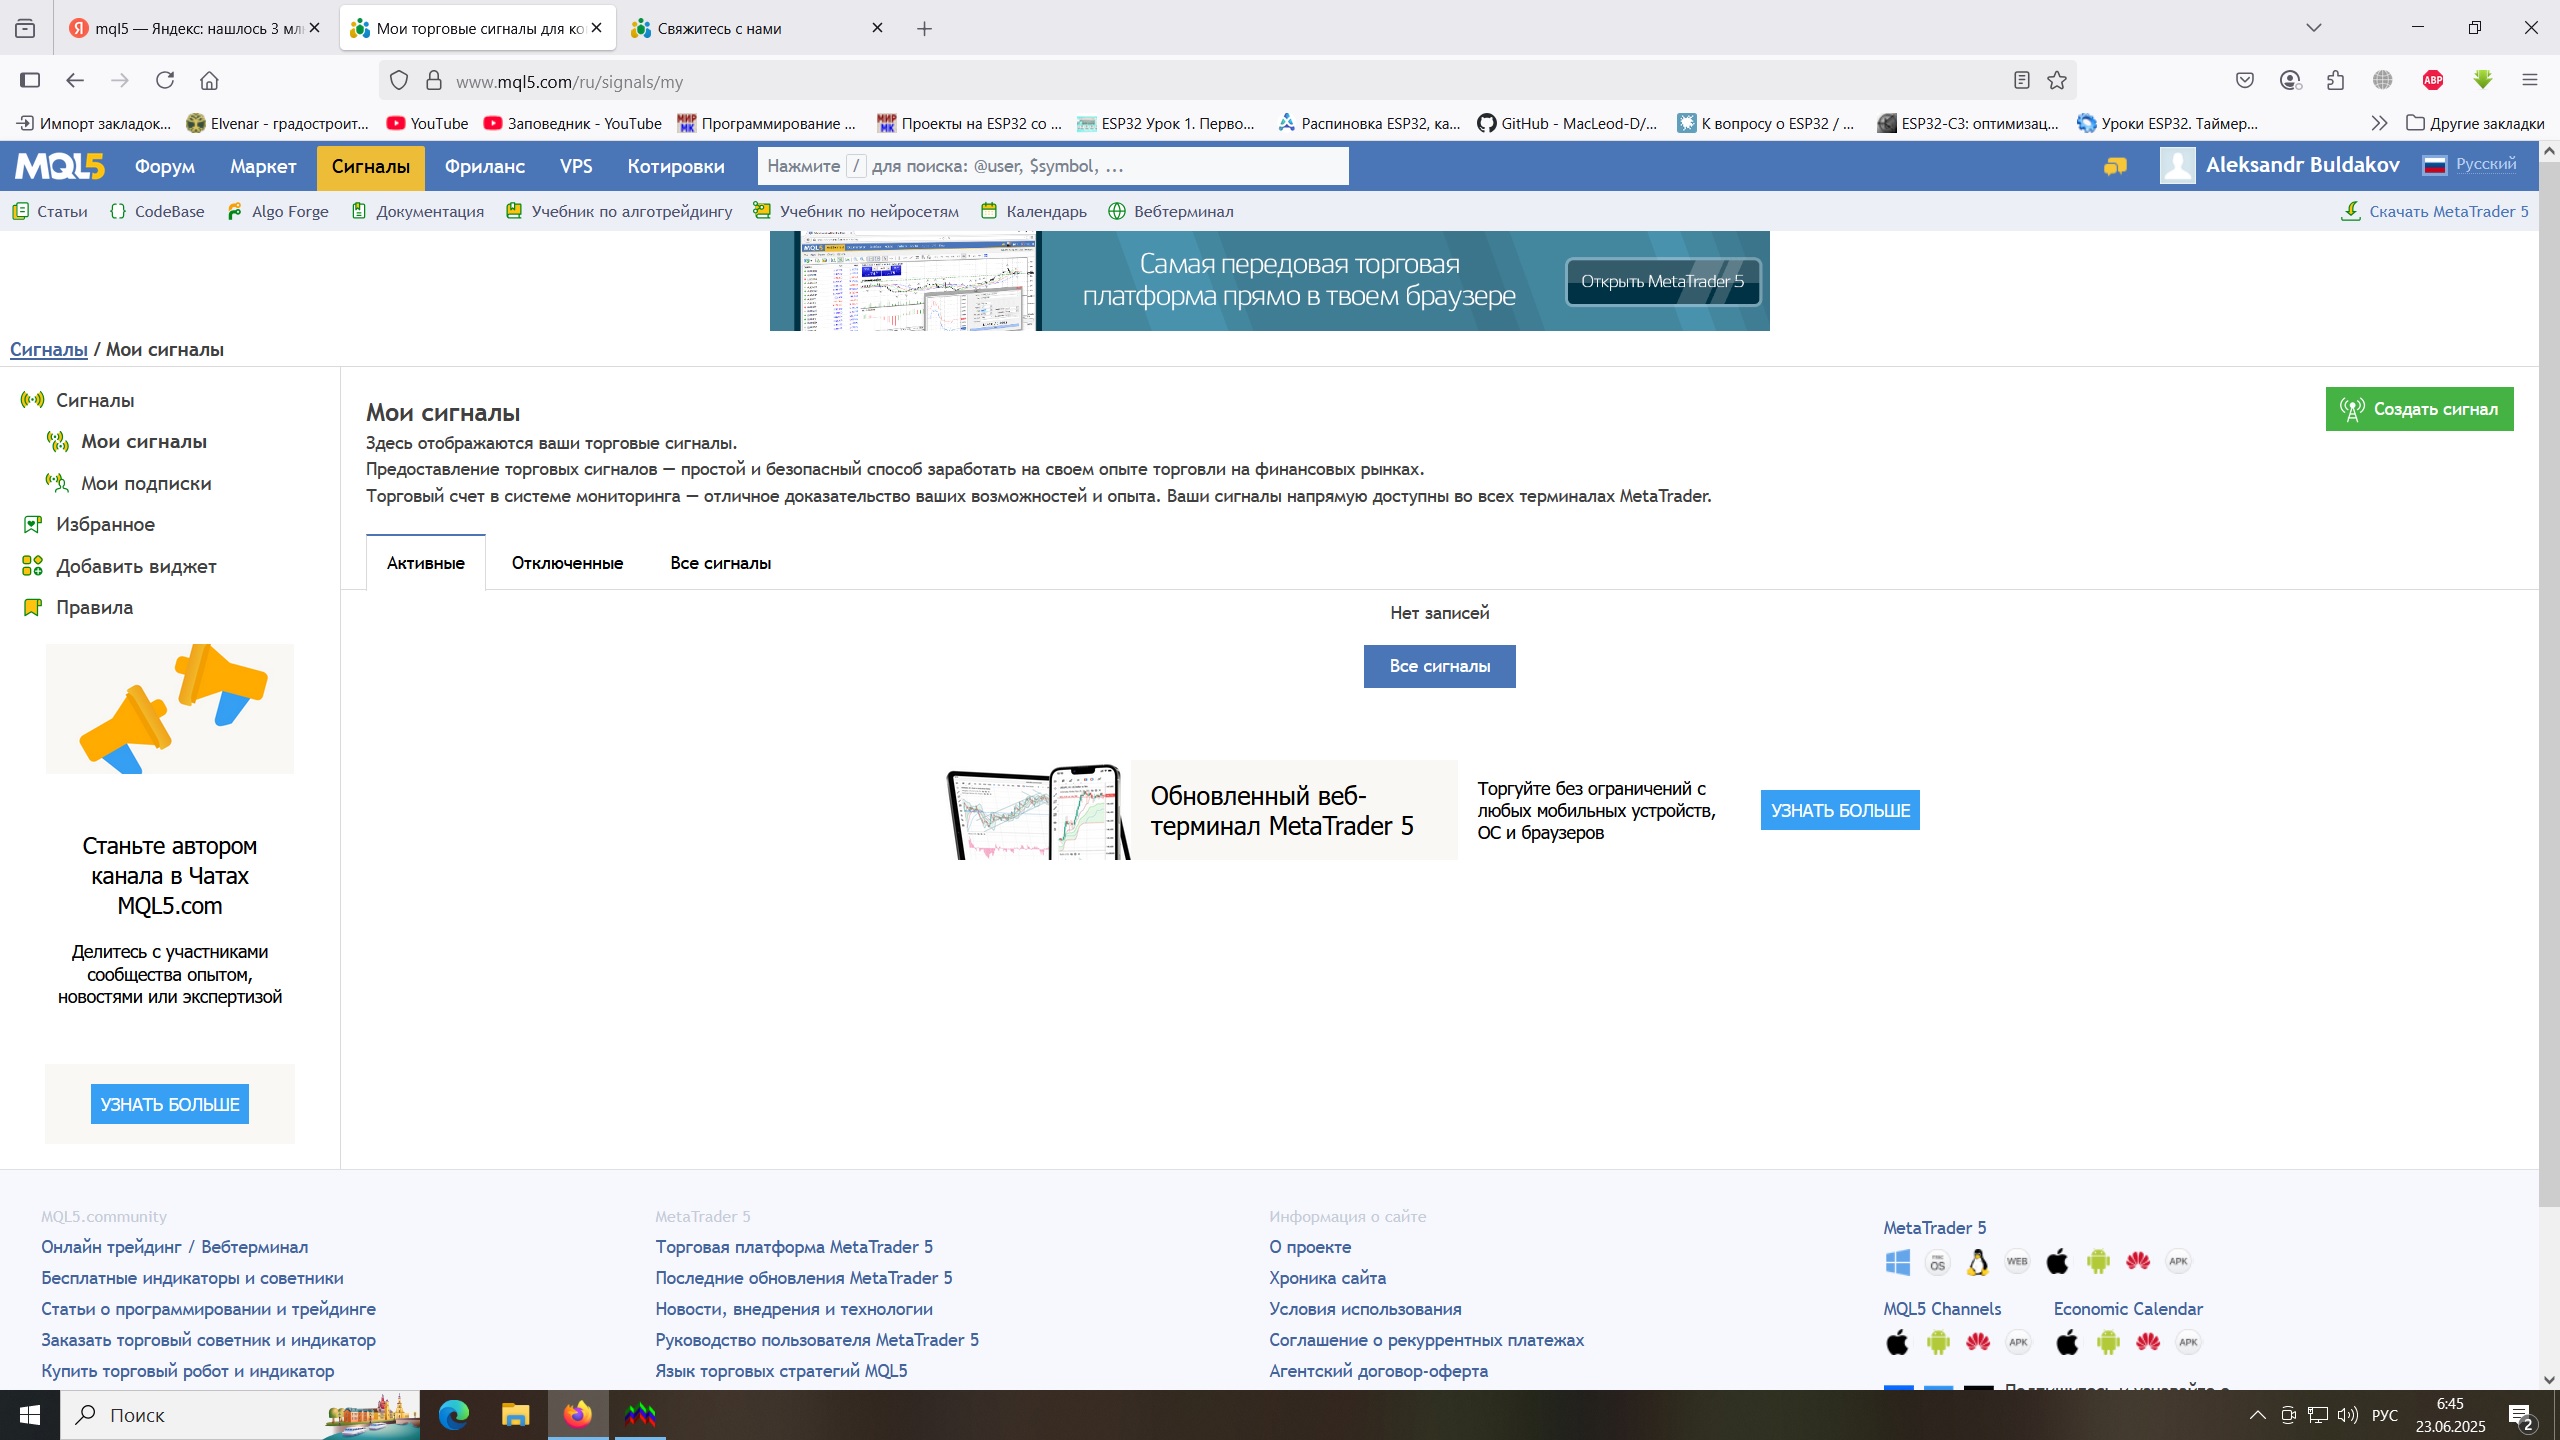Click the page vertical scrollbar
This screenshot has width=2560, height=1440.
coord(2548,680)
